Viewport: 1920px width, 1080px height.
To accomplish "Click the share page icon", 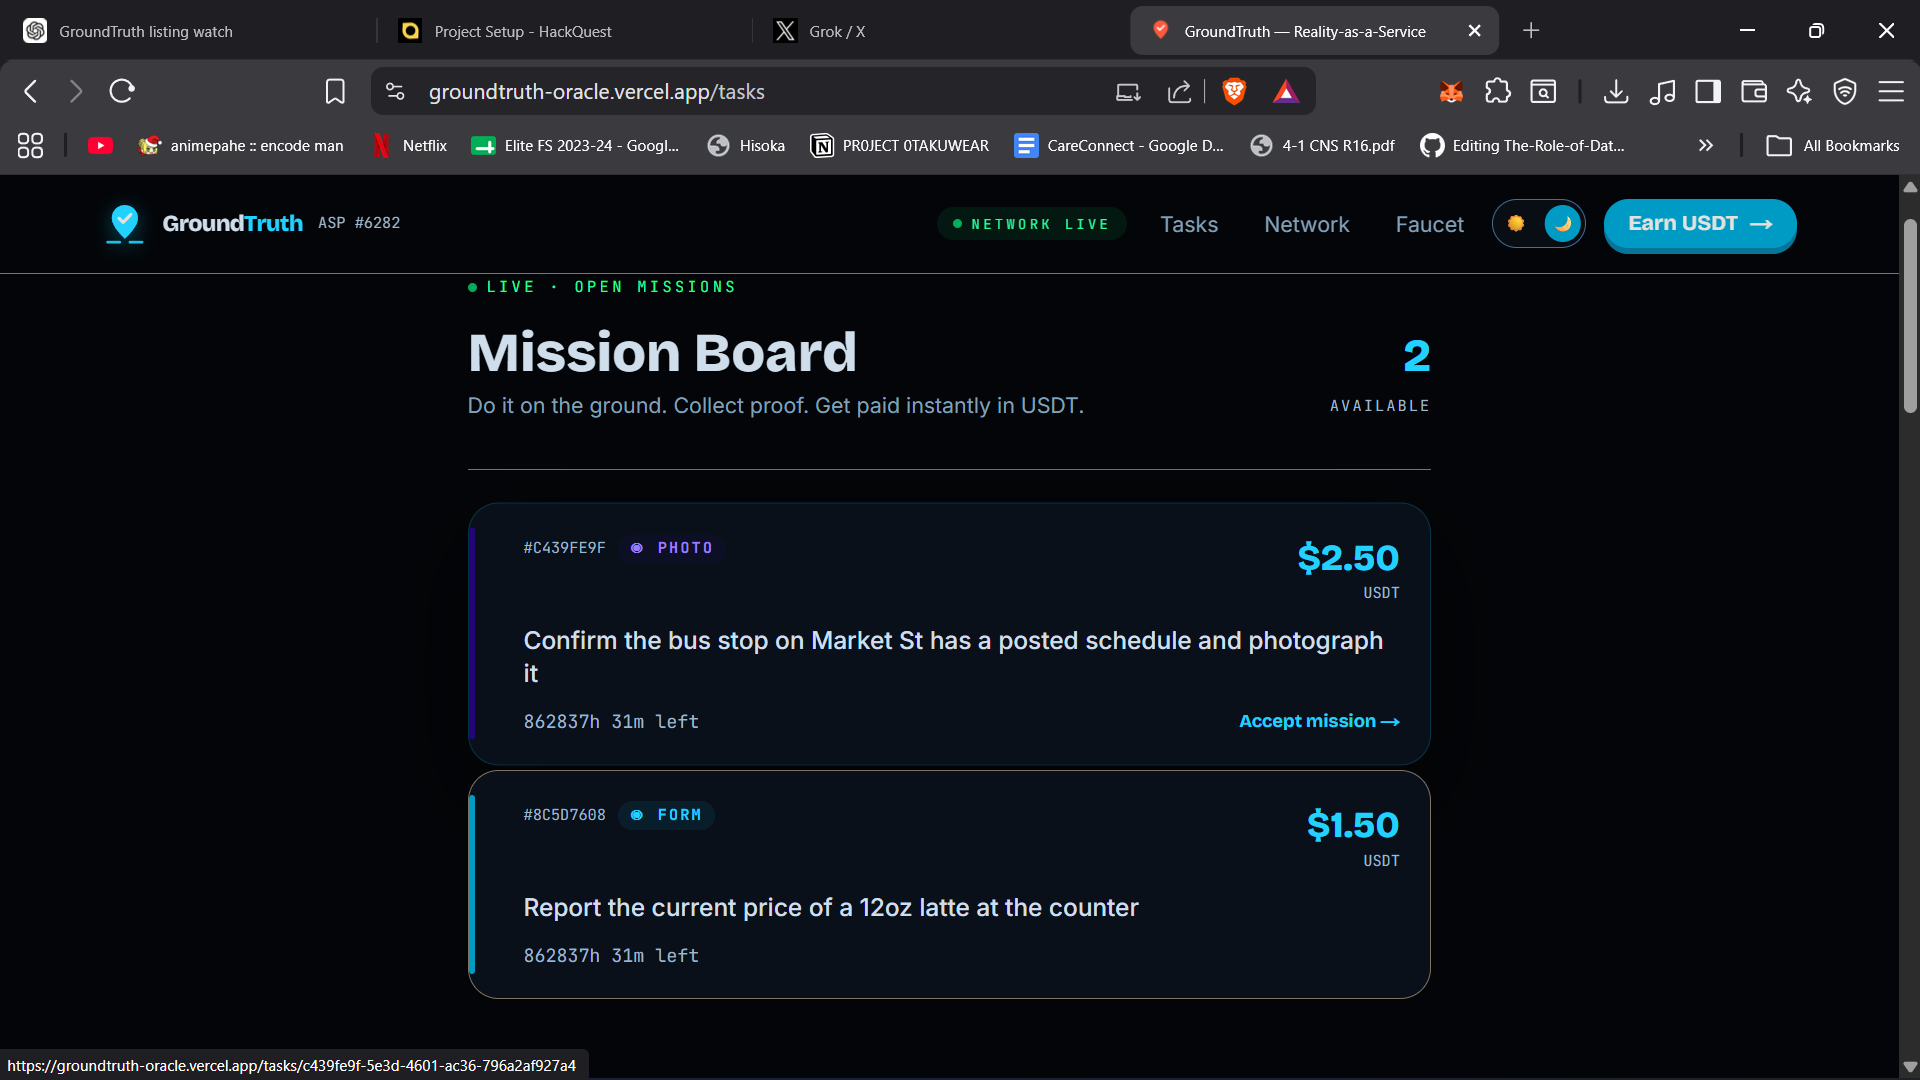I will pos(1179,92).
